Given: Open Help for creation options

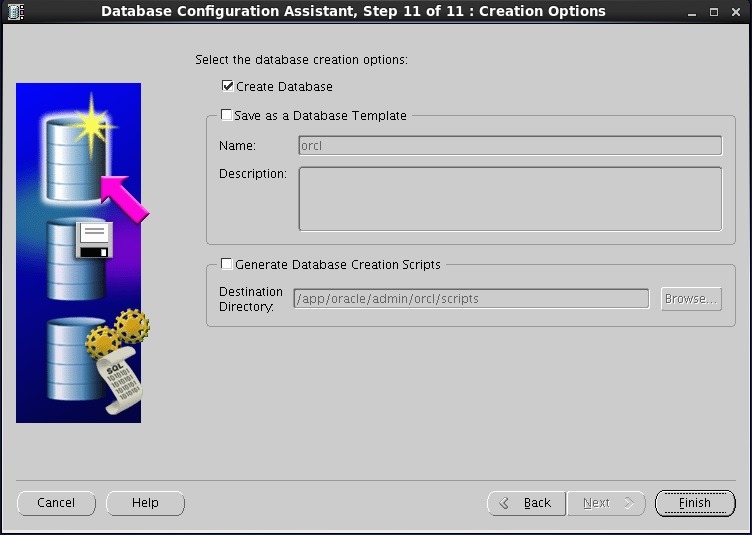Looking at the screenshot, I should point(145,503).
